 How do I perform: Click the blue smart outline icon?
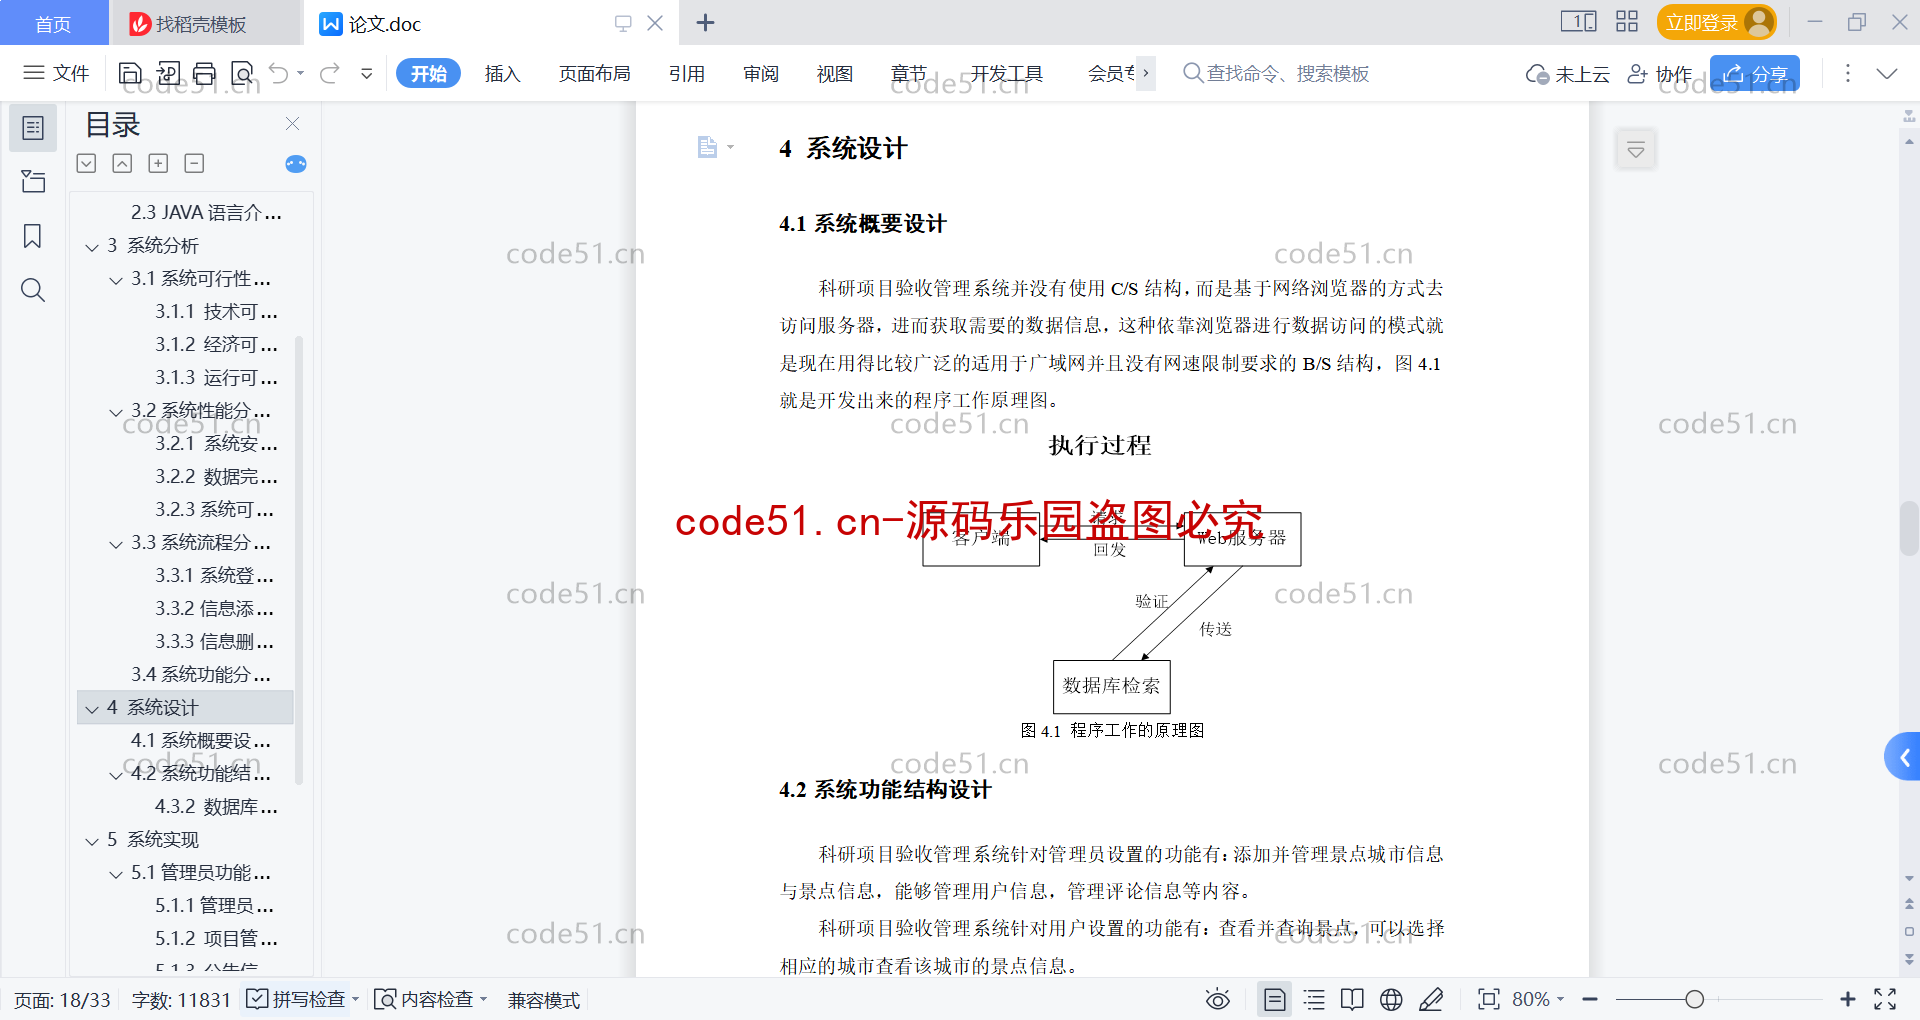coord(296,164)
